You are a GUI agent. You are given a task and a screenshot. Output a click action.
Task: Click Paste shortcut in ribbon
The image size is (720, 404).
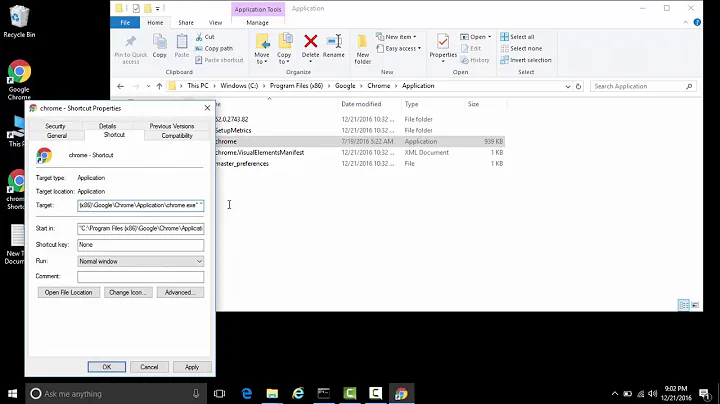pyautogui.click(x=219, y=60)
